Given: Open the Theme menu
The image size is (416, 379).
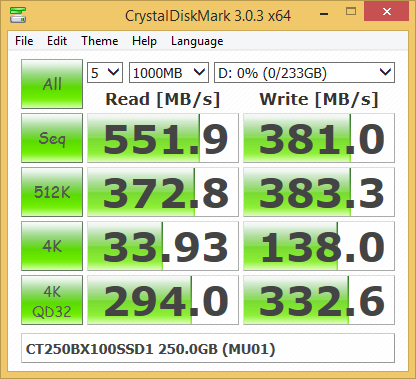Looking at the screenshot, I should coord(100,41).
